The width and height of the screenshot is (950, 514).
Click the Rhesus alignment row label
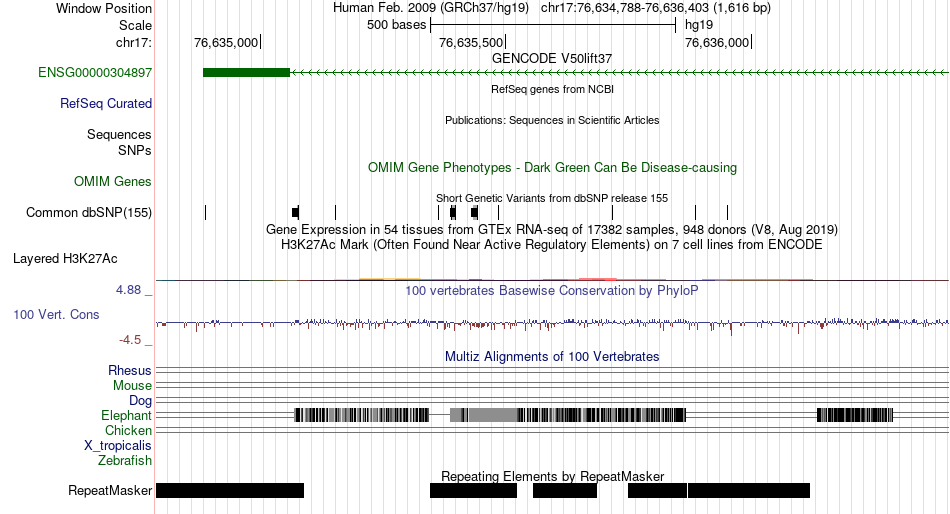click(x=130, y=370)
